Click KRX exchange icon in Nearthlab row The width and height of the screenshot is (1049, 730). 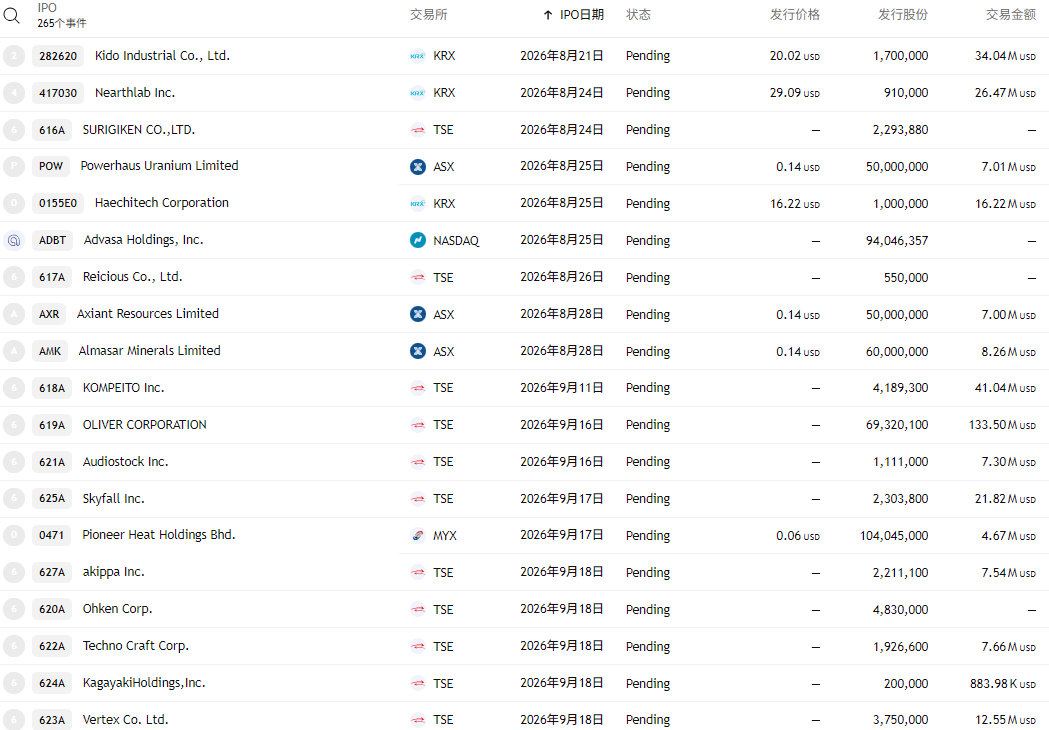pyautogui.click(x=417, y=93)
